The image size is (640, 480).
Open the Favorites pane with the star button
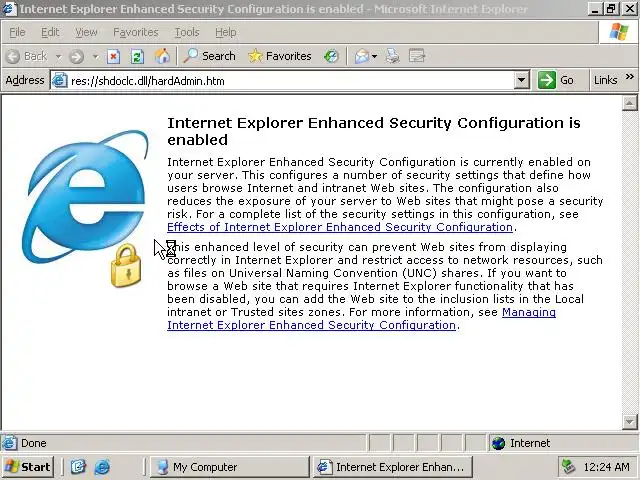(280, 56)
